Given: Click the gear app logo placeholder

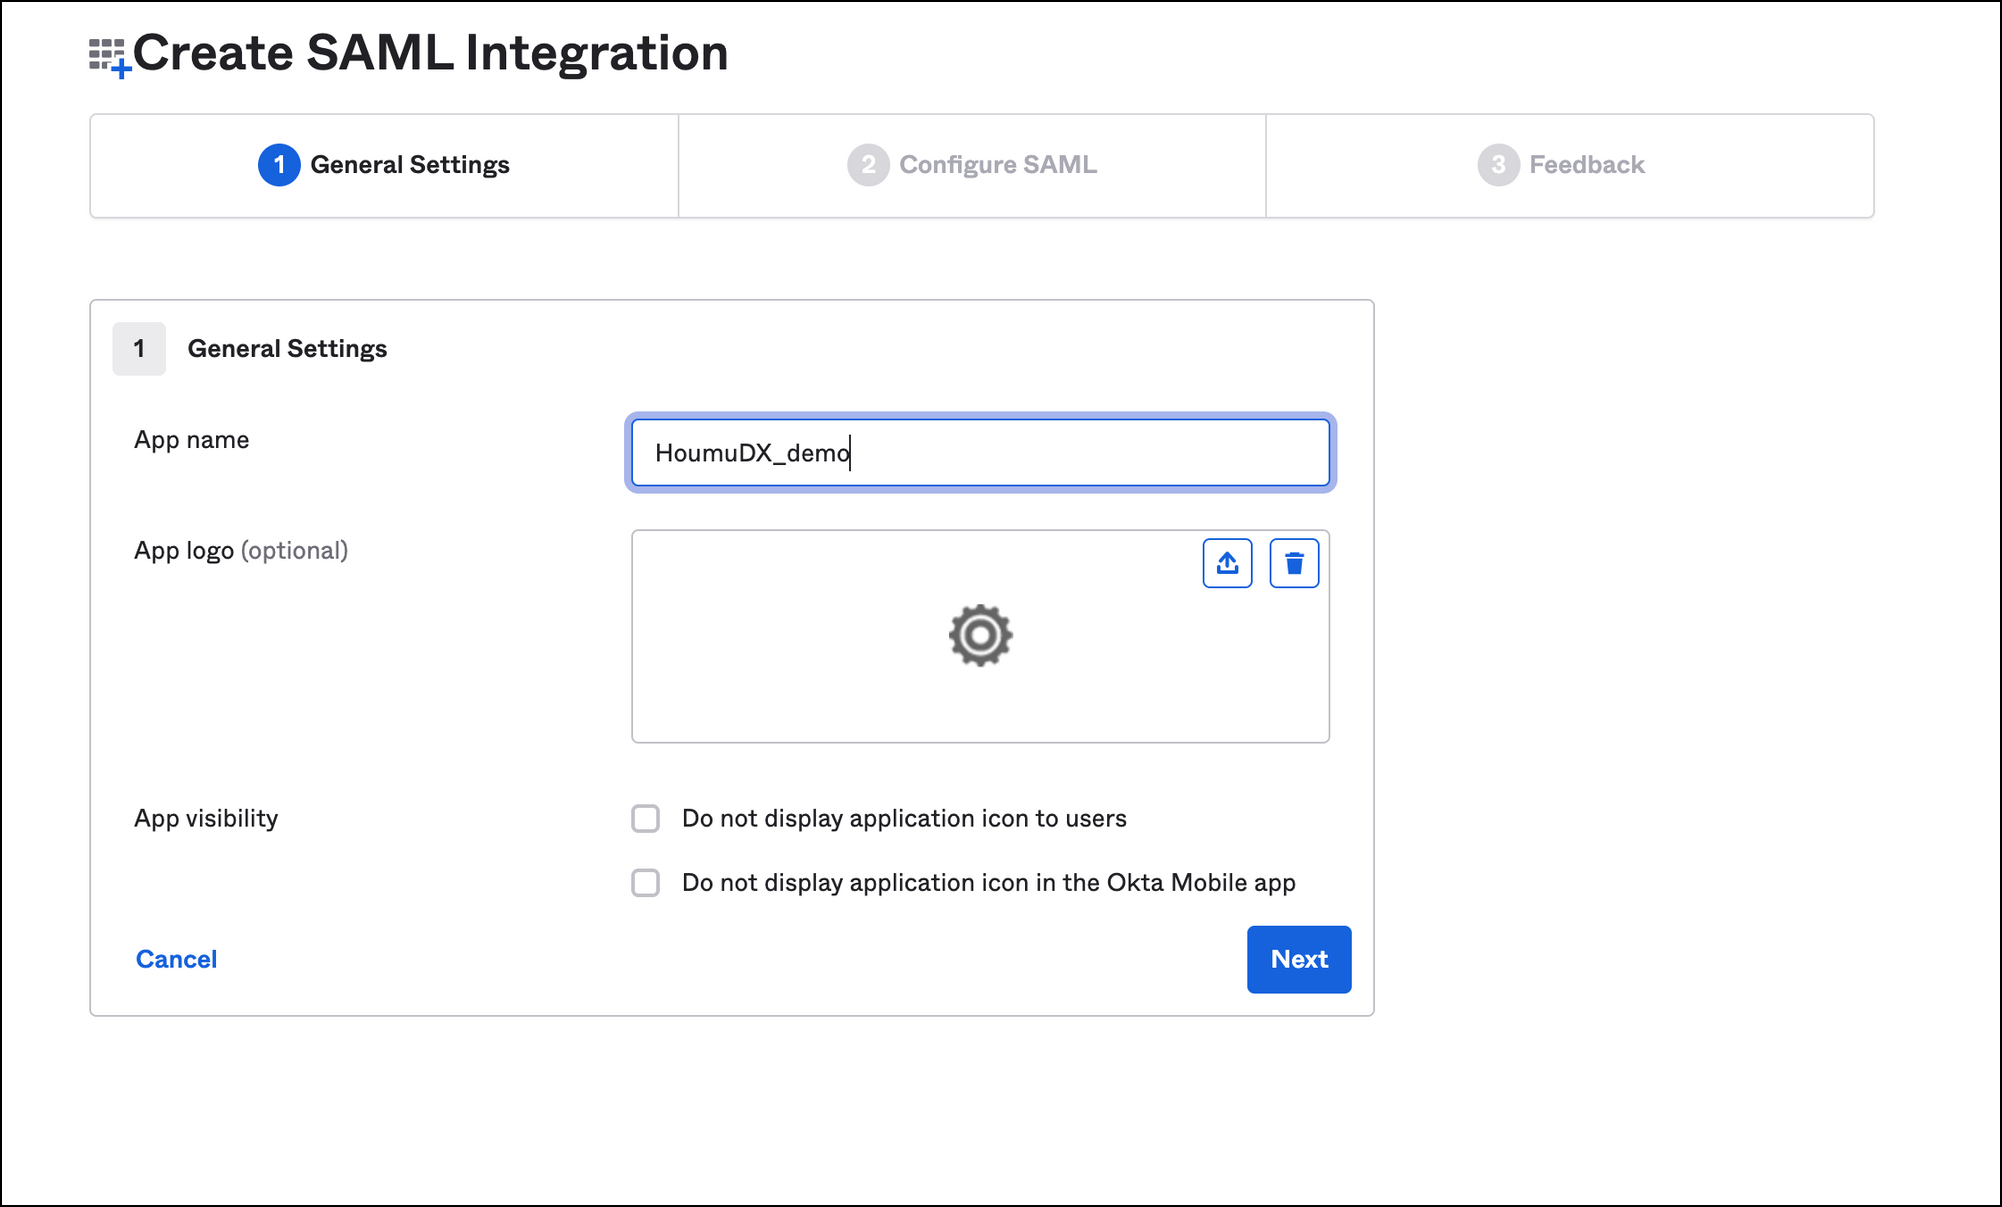Looking at the screenshot, I should point(980,635).
